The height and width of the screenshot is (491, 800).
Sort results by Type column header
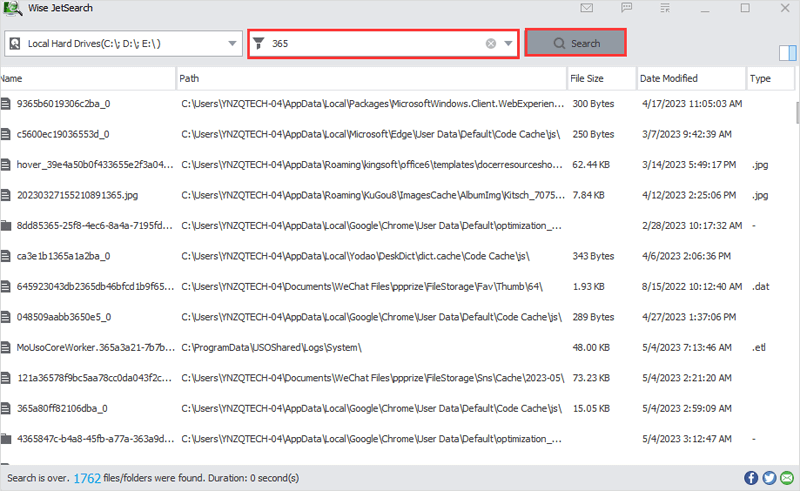click(770, 79)
